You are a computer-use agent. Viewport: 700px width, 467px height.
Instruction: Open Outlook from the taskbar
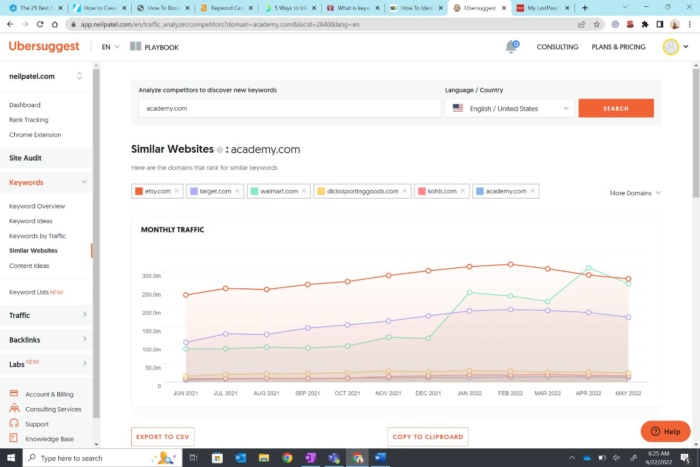click(241, 458)
